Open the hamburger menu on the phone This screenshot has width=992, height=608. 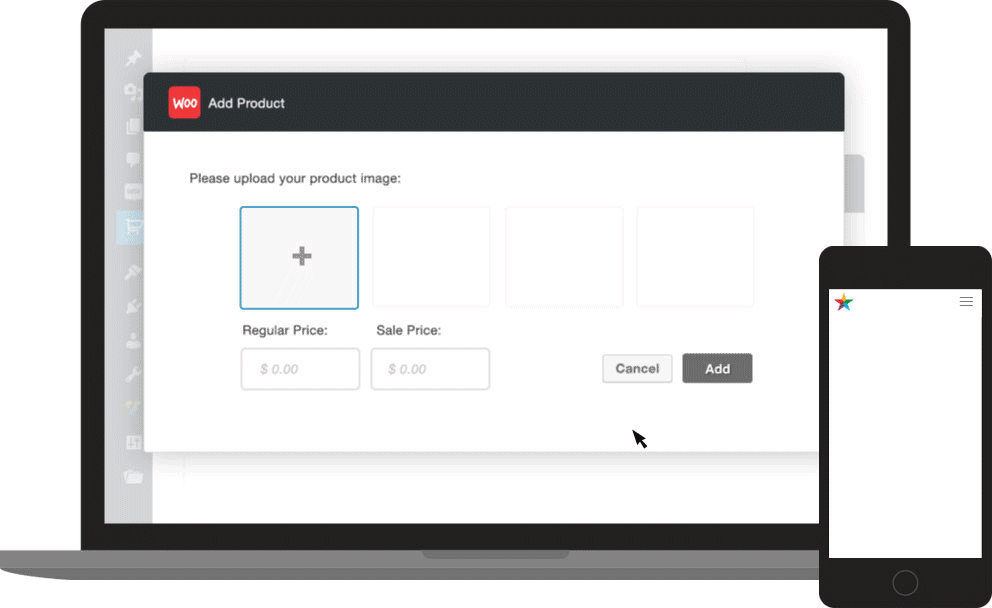coord(966,301)
